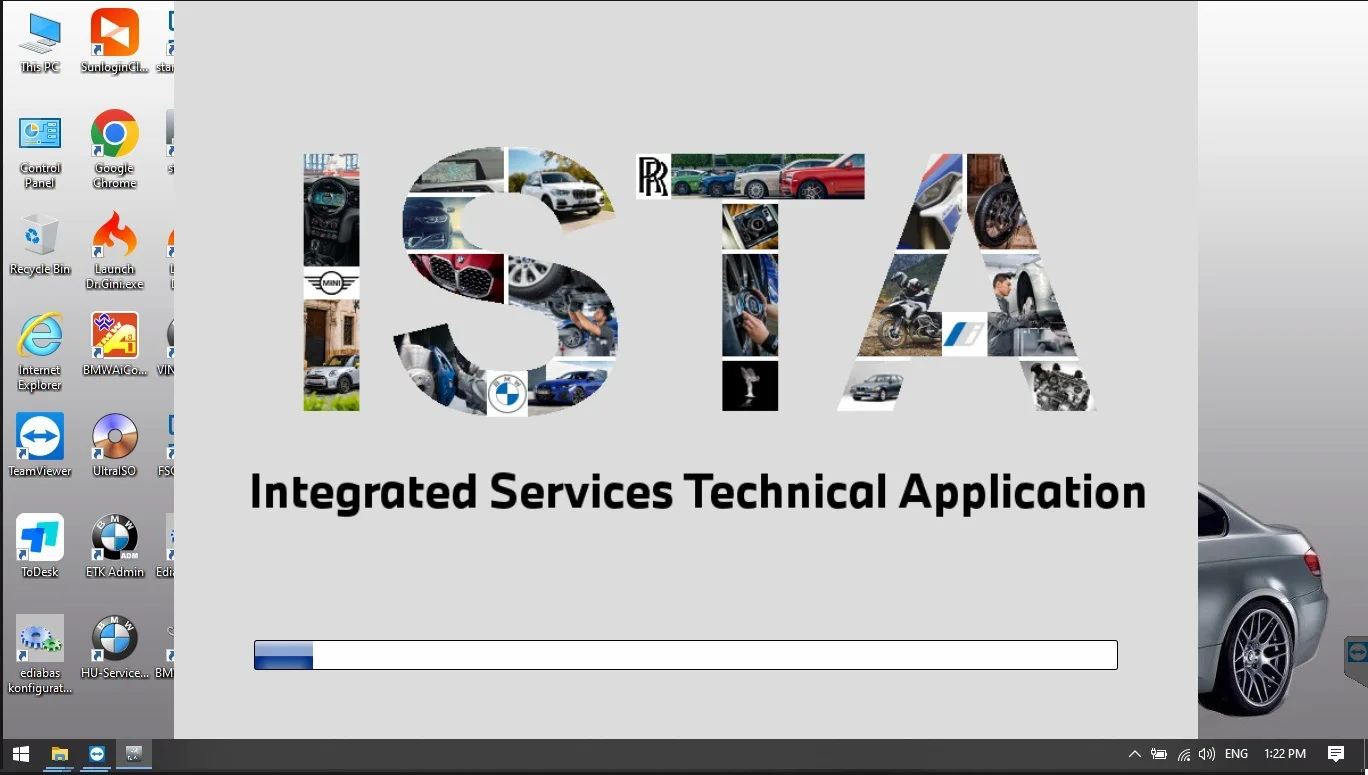
Task: Open the Windows Start menu
Action: click(x=20, y=754)
